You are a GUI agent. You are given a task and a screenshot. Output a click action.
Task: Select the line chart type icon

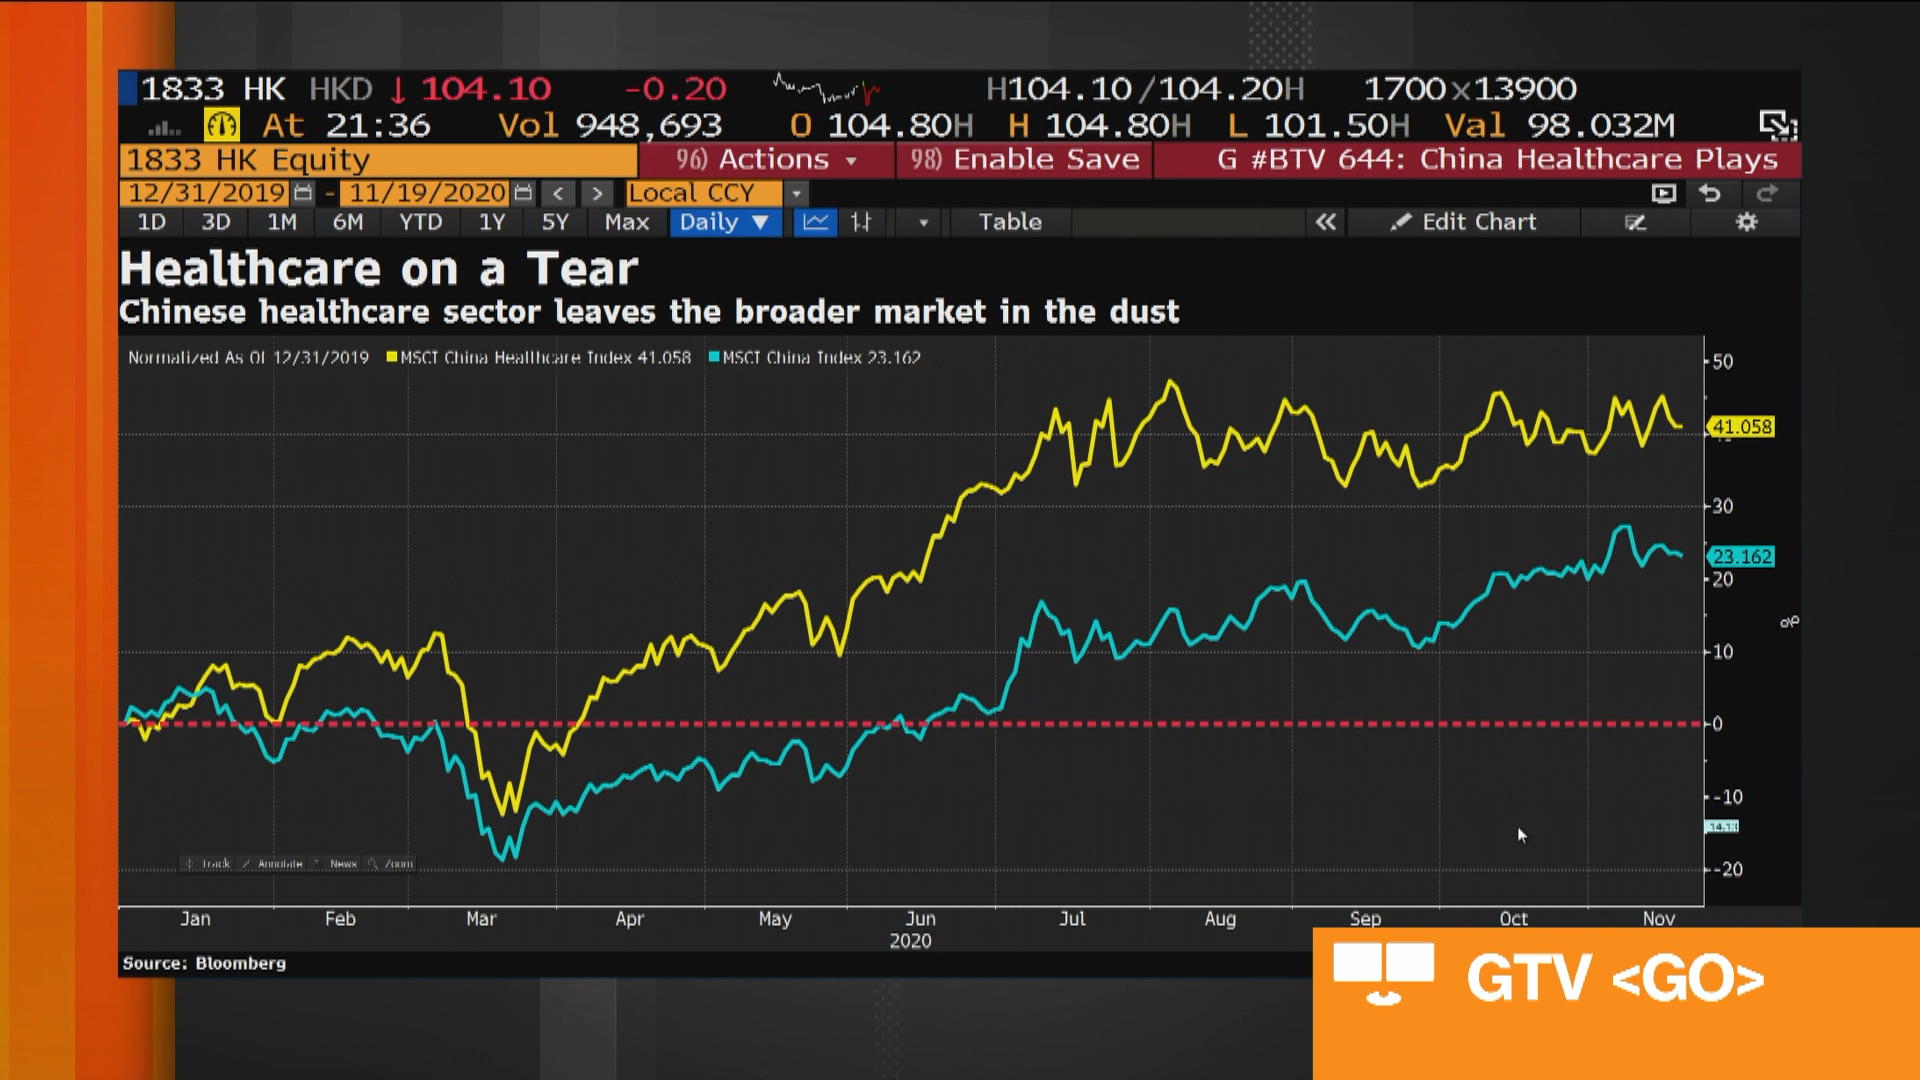coord(816,222)
